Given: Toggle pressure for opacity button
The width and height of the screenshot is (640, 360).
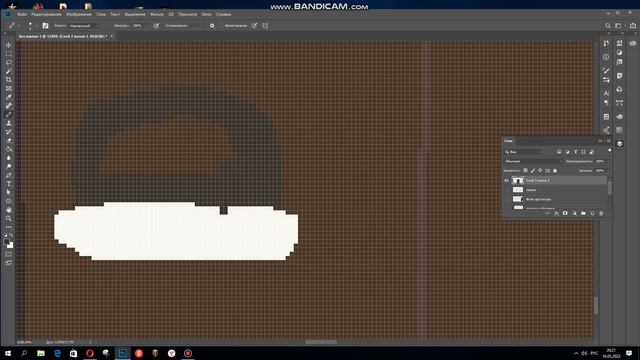Looking at the screenshot, I should 156,26.
